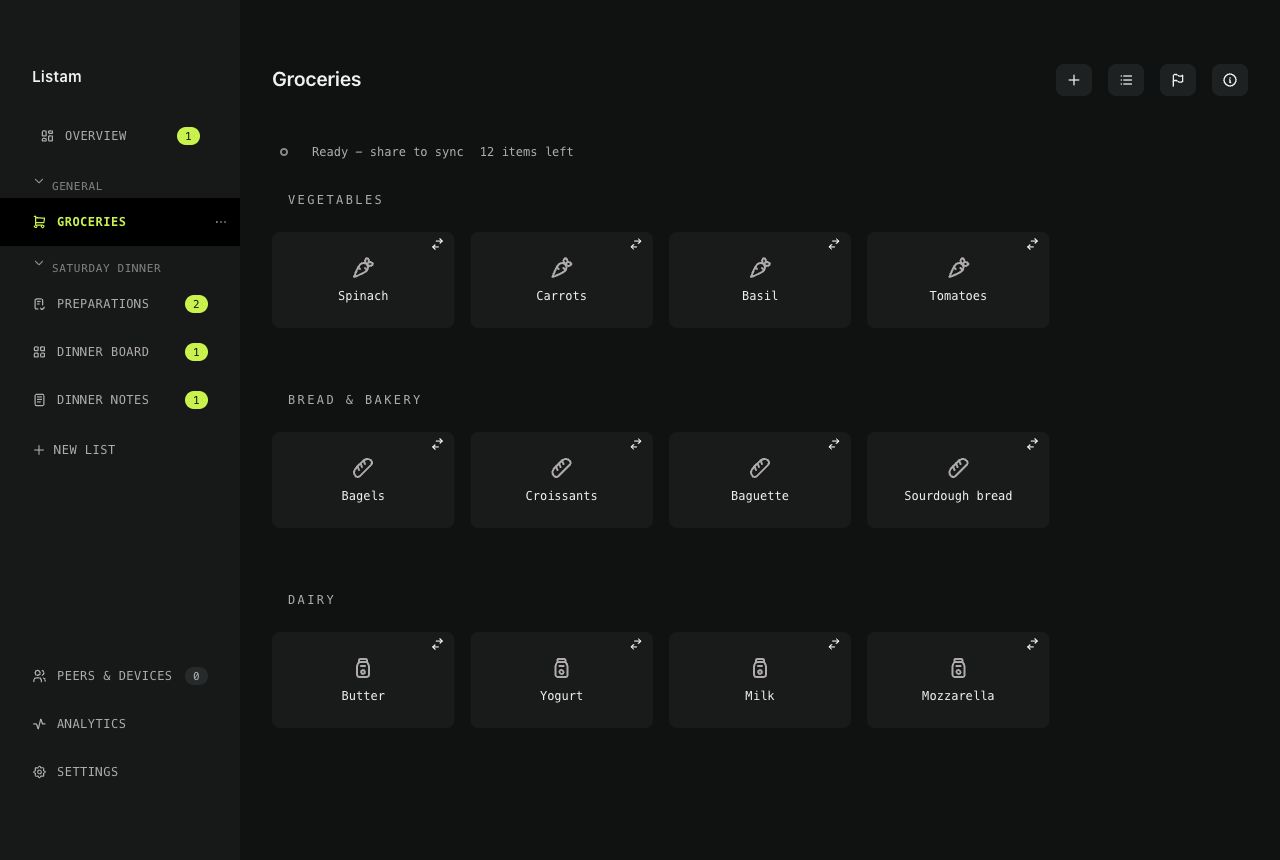Open the Preparations list

pyautogui.click(x=120, y=304)
